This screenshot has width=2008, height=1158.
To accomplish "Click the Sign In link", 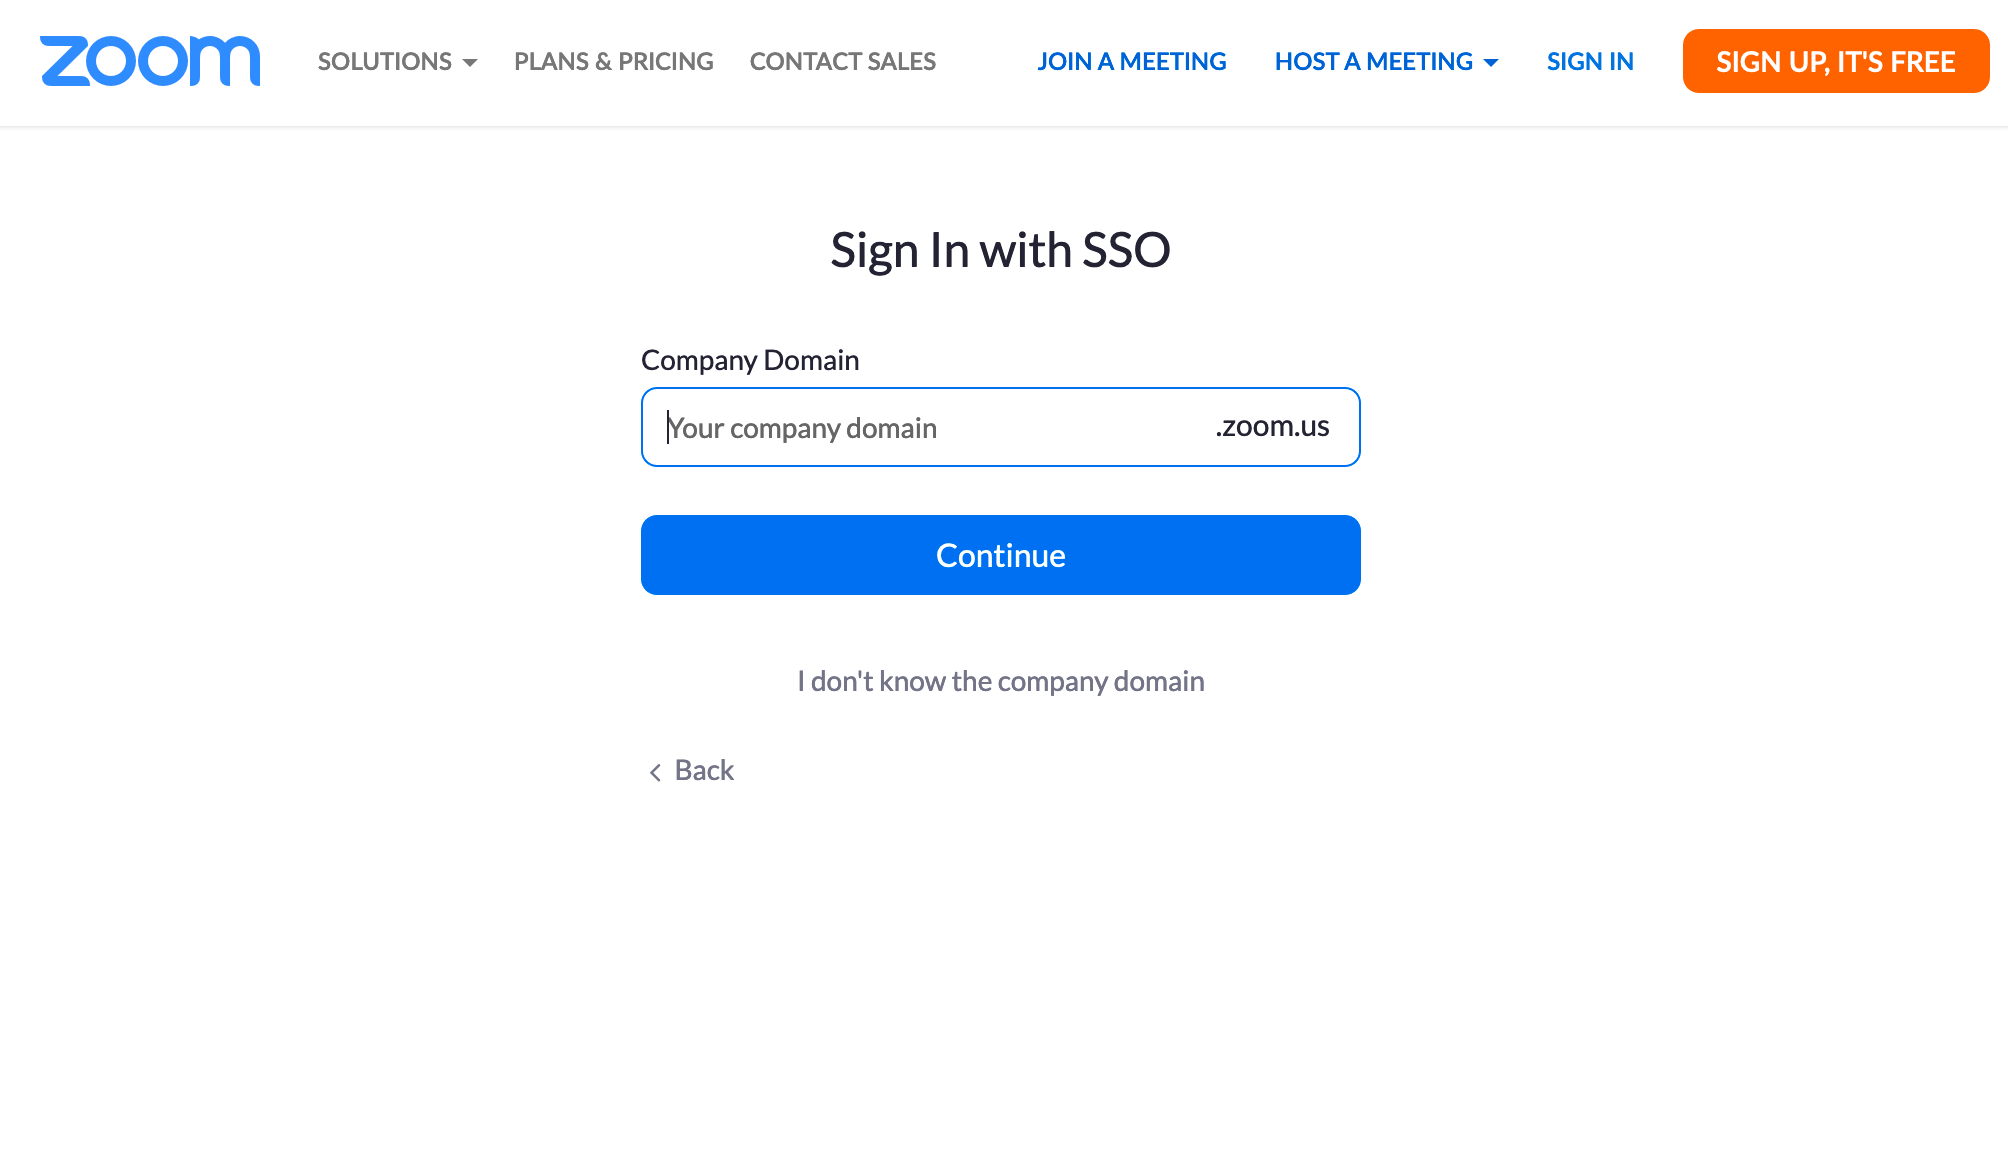I will coord(1590,62).
